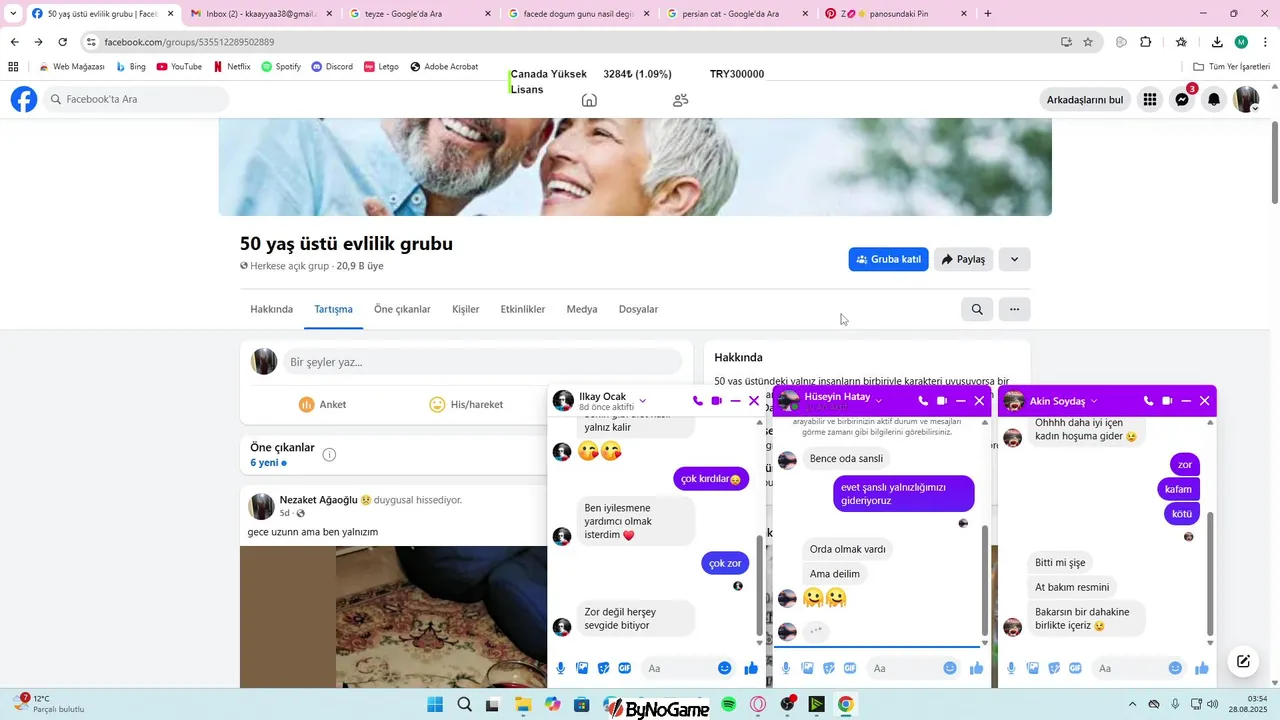Open the Chrome tab search dropdown
1280x720 pixels.
[13, 14]
